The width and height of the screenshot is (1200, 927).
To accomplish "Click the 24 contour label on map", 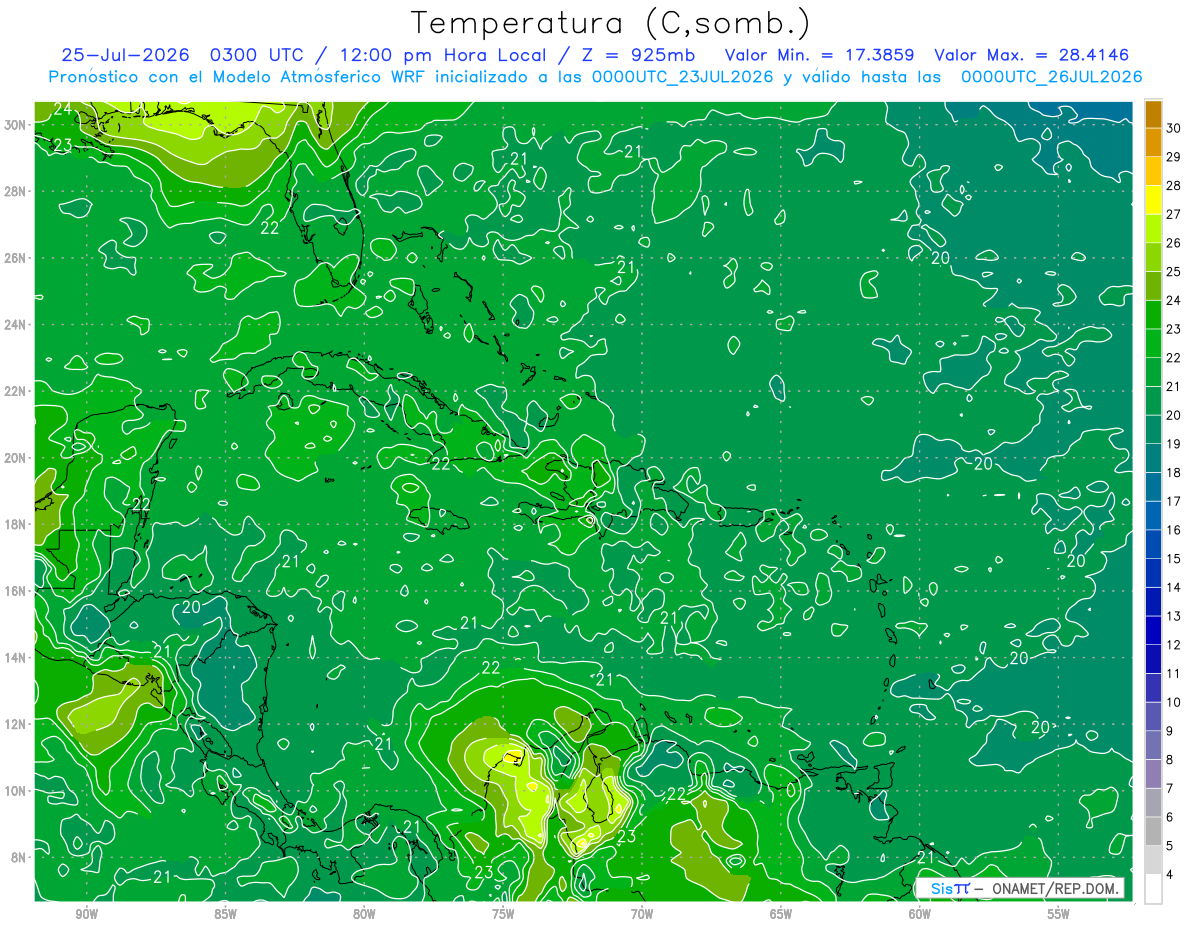I will (x=62, y=108).
